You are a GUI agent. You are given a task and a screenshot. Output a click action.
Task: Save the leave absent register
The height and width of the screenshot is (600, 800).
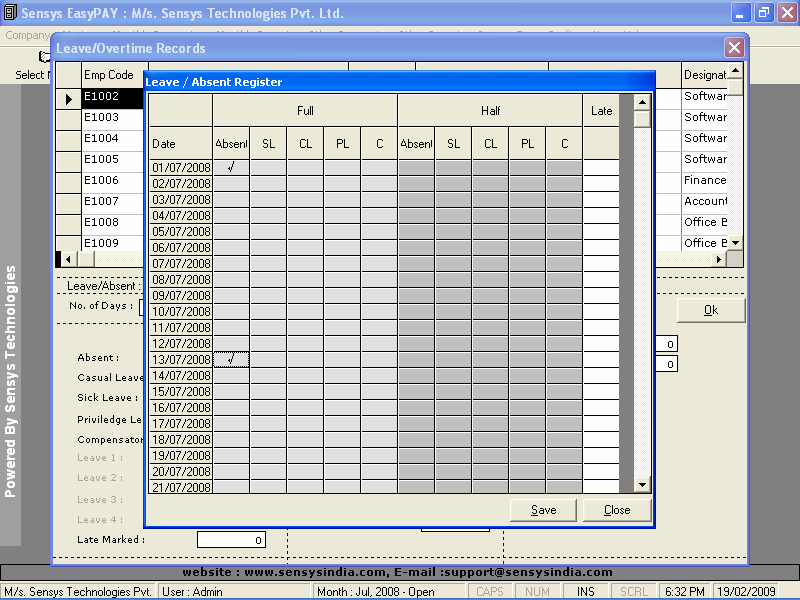coord(543,510)
